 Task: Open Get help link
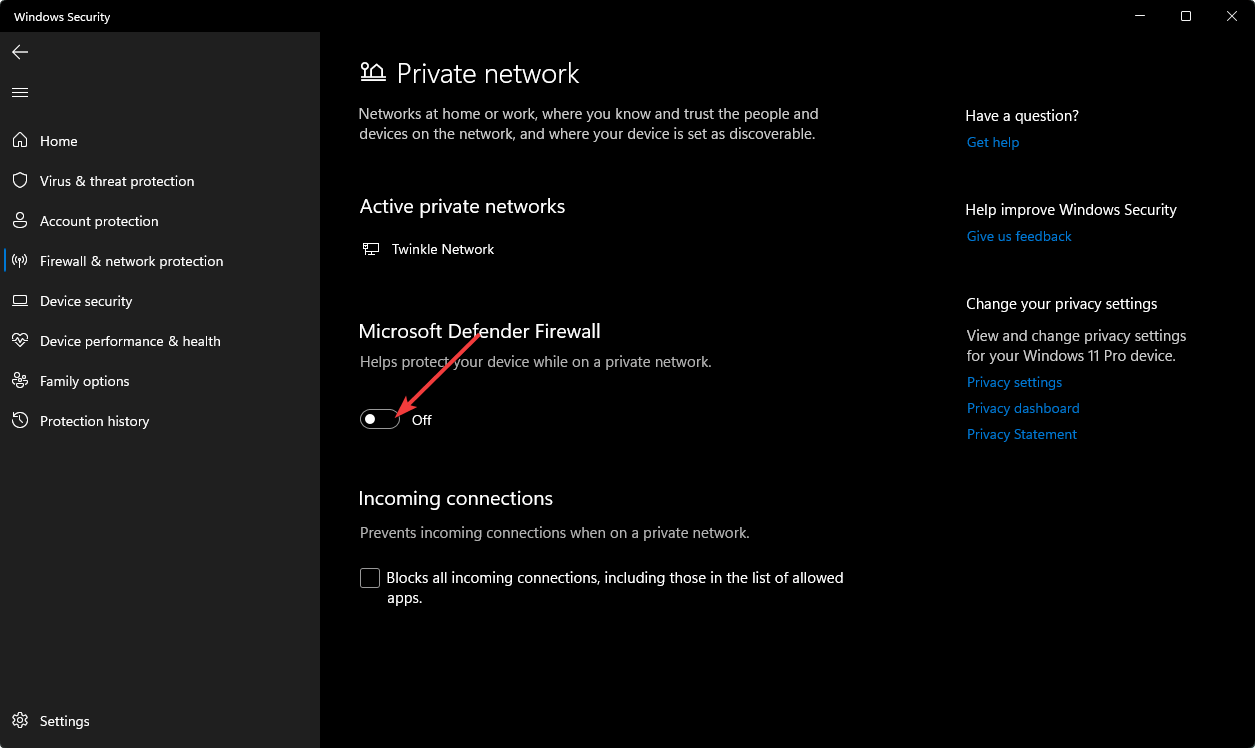(x=992, y=142)
